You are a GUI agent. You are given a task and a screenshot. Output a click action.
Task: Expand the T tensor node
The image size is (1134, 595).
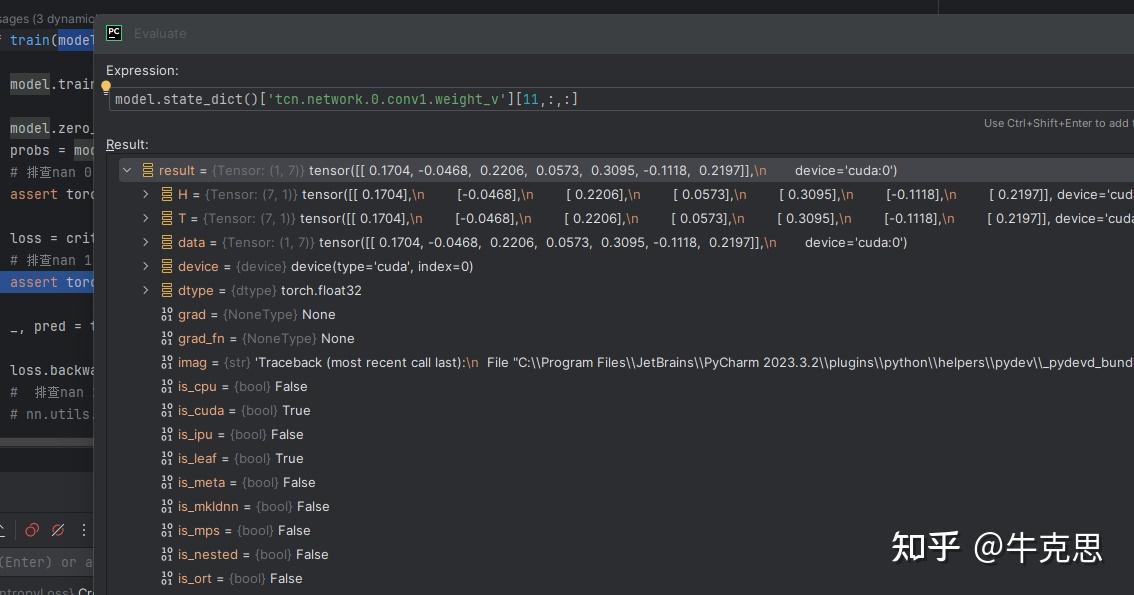[146, 218]
